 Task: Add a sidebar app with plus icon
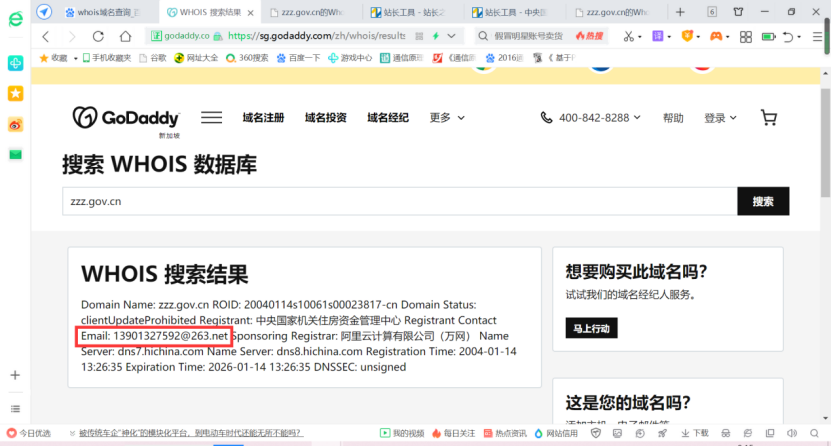point(15,375)
